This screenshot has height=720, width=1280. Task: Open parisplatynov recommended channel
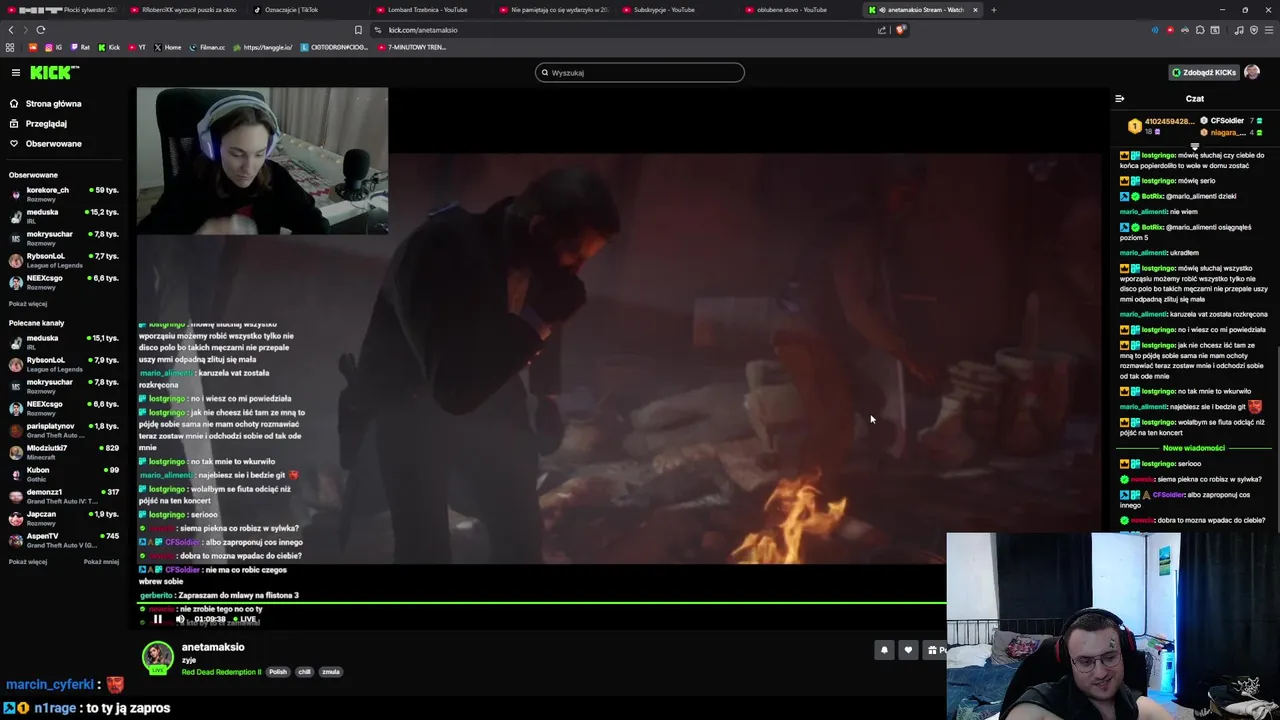pyautogui.click(x=64, y=430)
